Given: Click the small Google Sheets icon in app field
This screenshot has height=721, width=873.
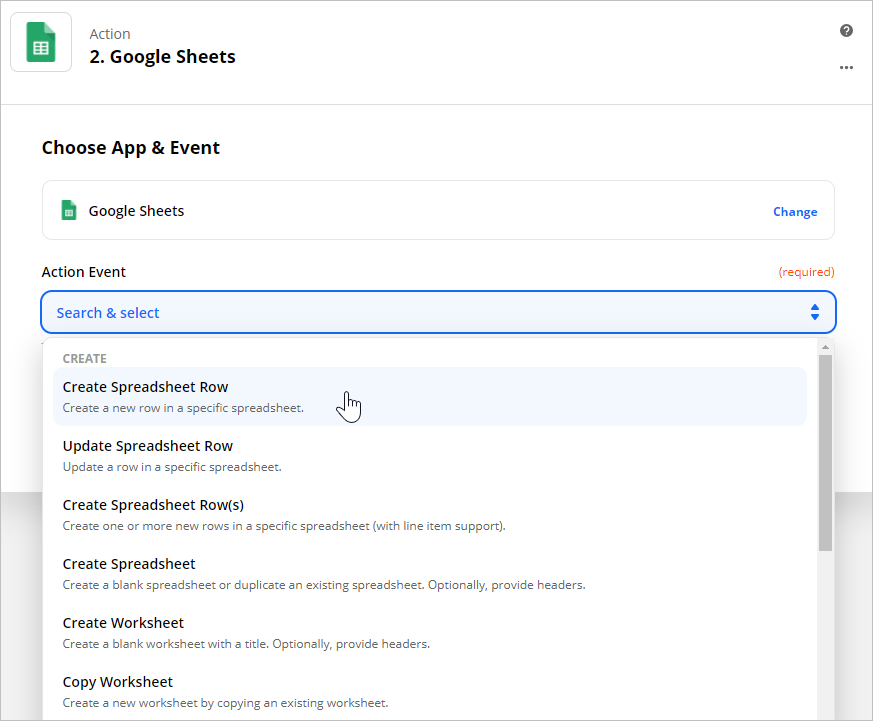Looking at the screenshot, I should (68, 210).
